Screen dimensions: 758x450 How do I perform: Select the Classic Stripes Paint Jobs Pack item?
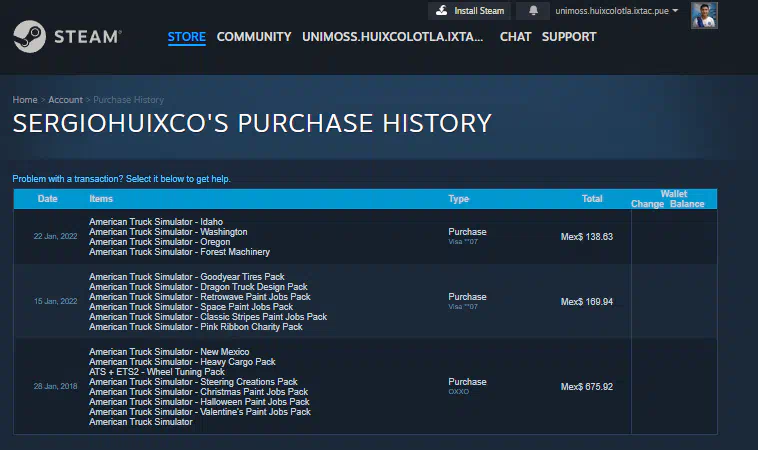tap(208, 317)
